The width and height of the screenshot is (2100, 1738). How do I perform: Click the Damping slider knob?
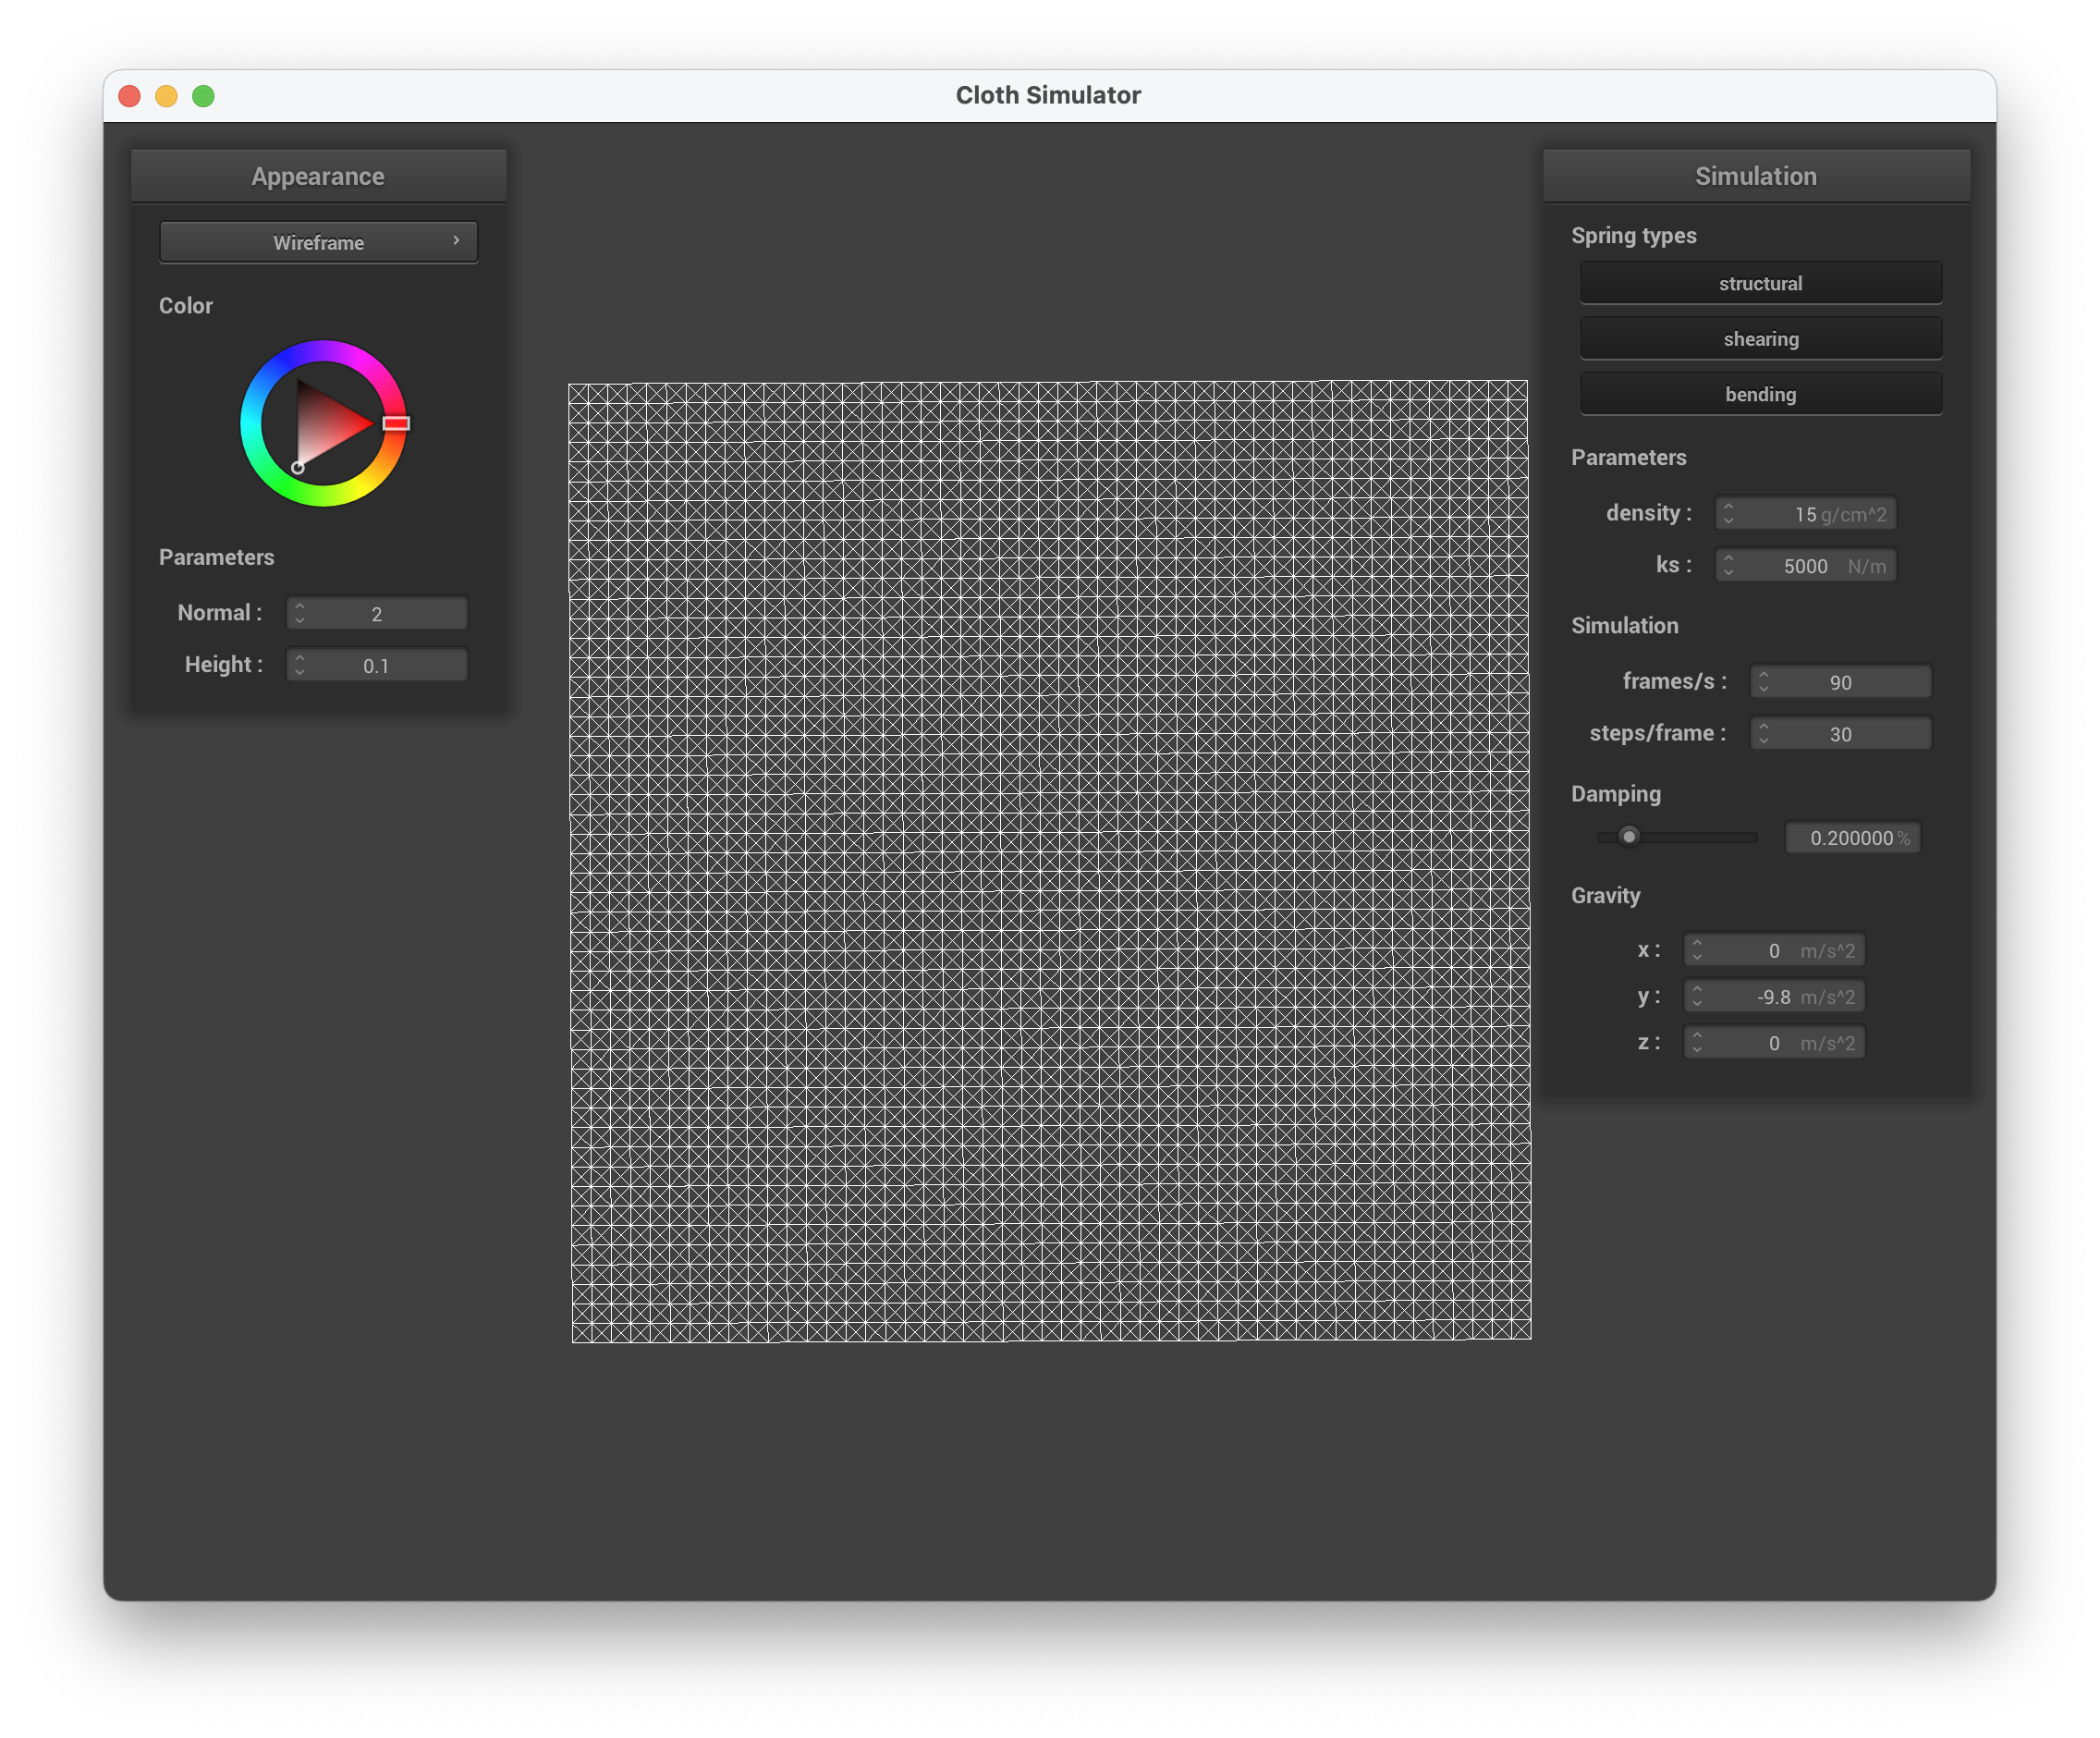pos(1629,837)
